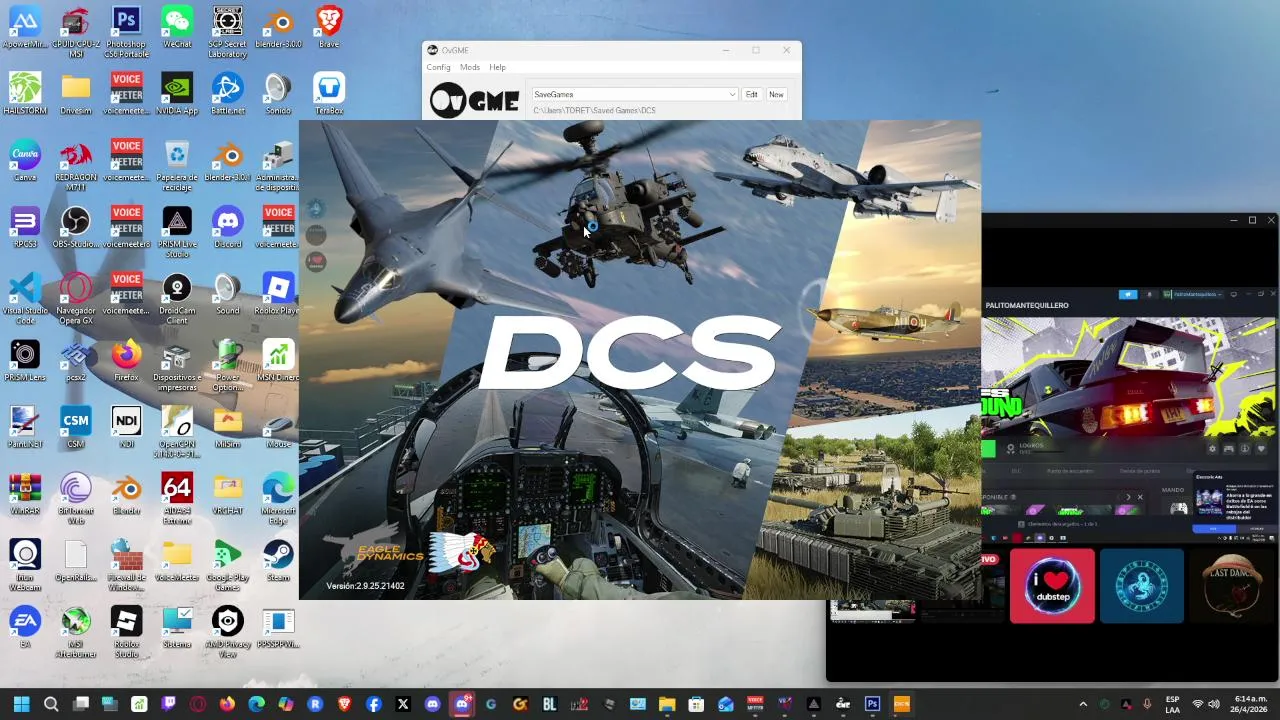Open the Mods menu in OvGME

[469, 67]
